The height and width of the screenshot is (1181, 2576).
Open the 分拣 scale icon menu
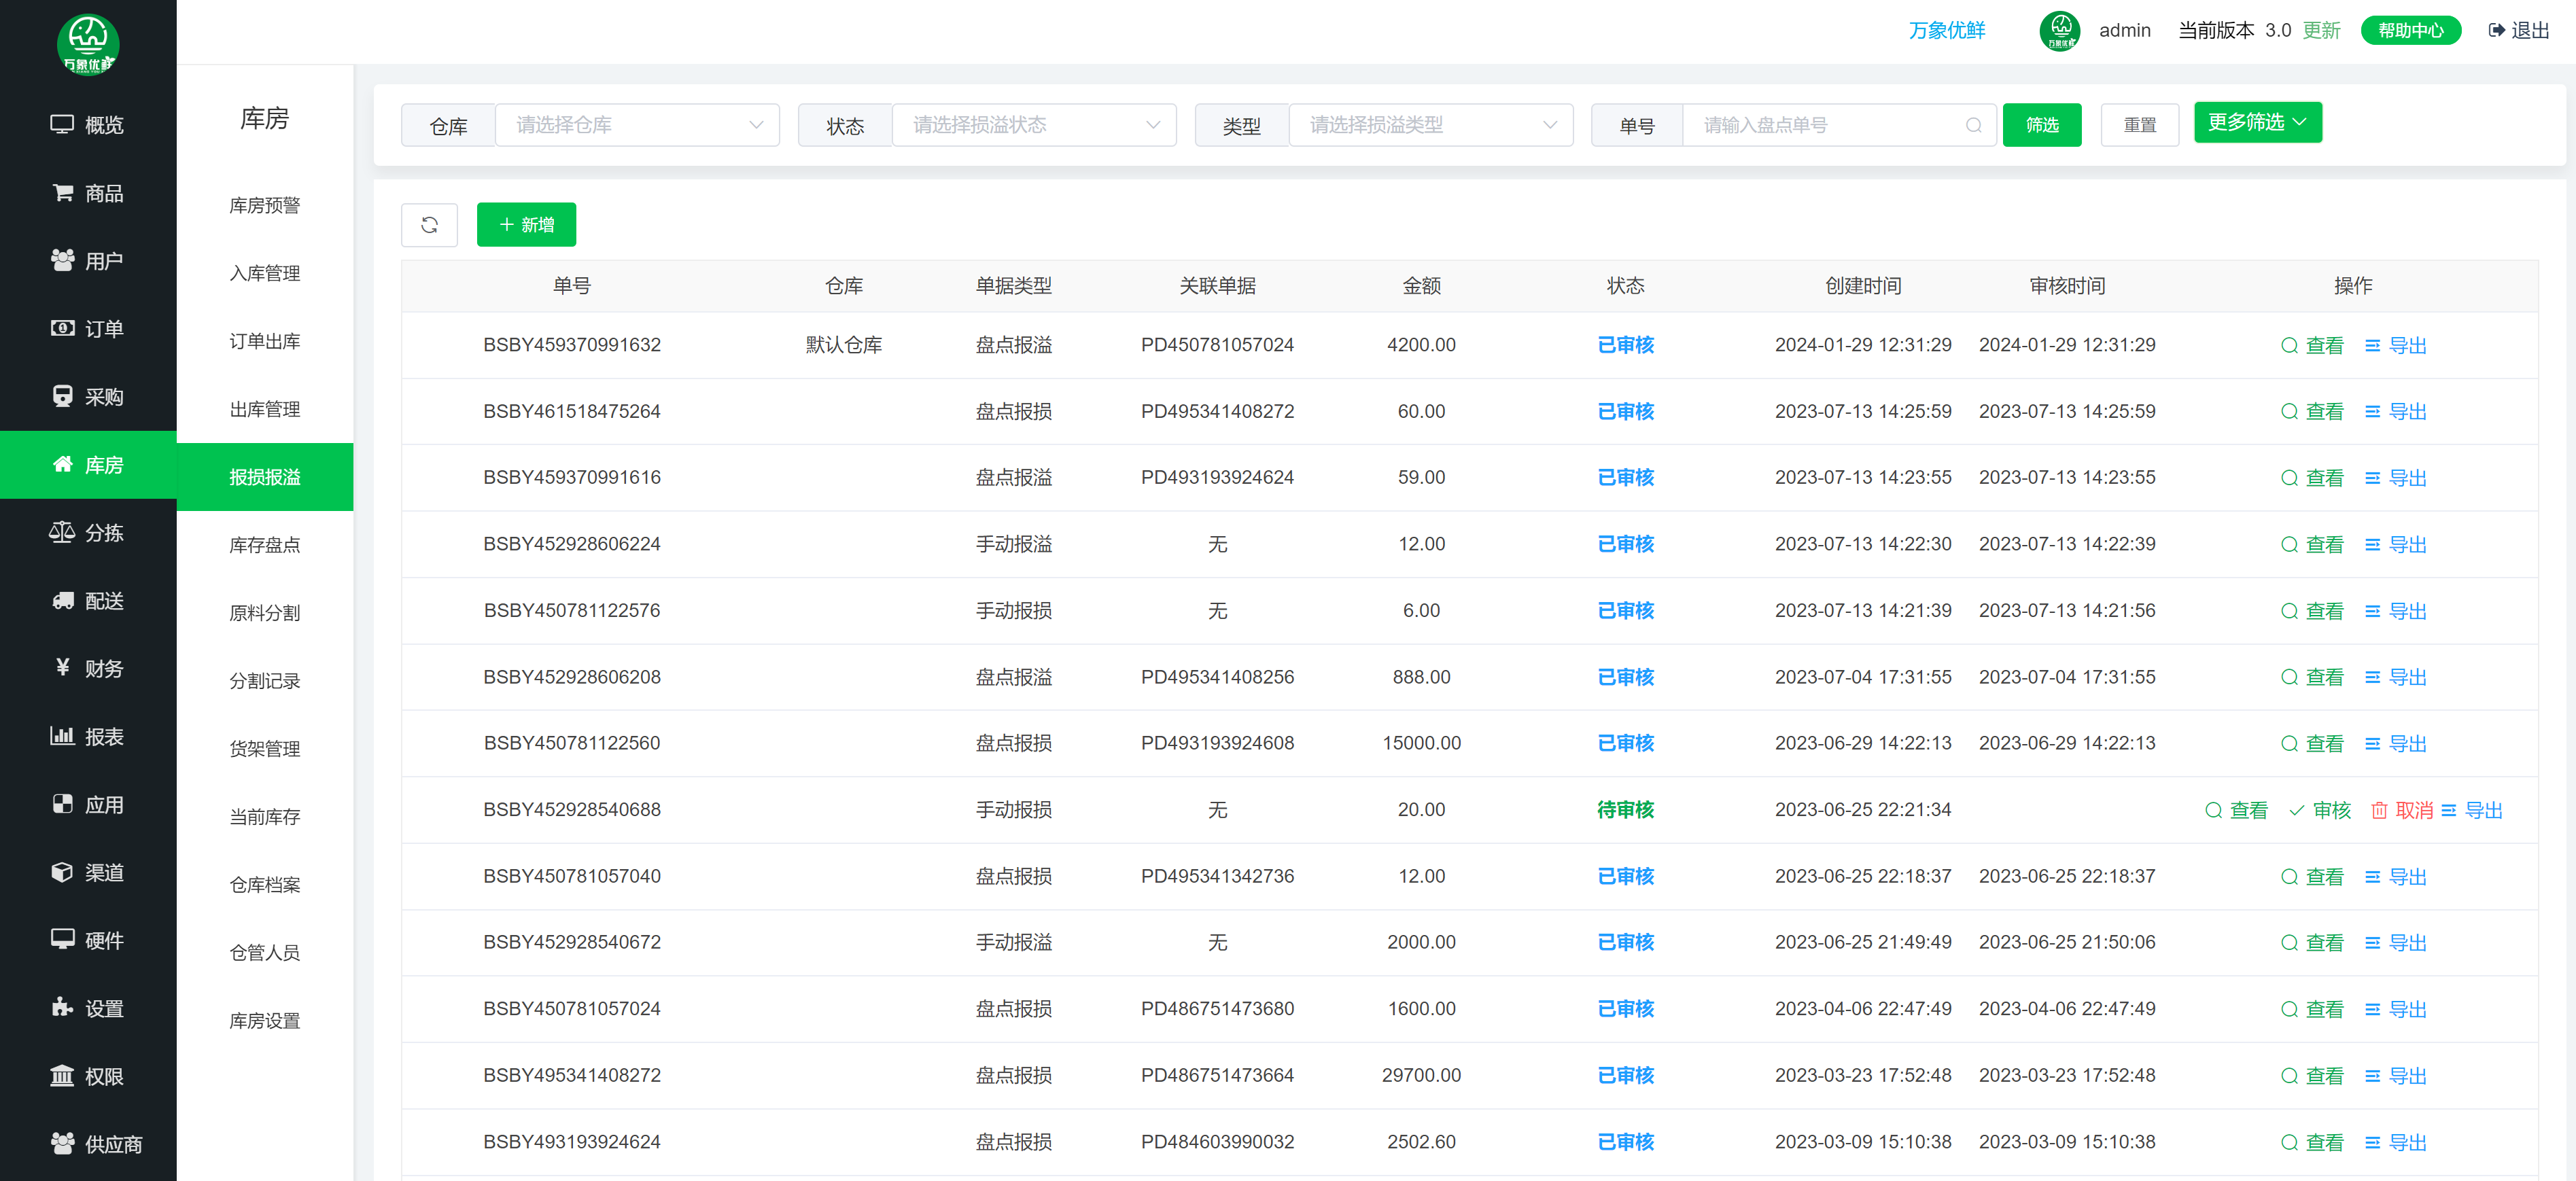[62, 532]
